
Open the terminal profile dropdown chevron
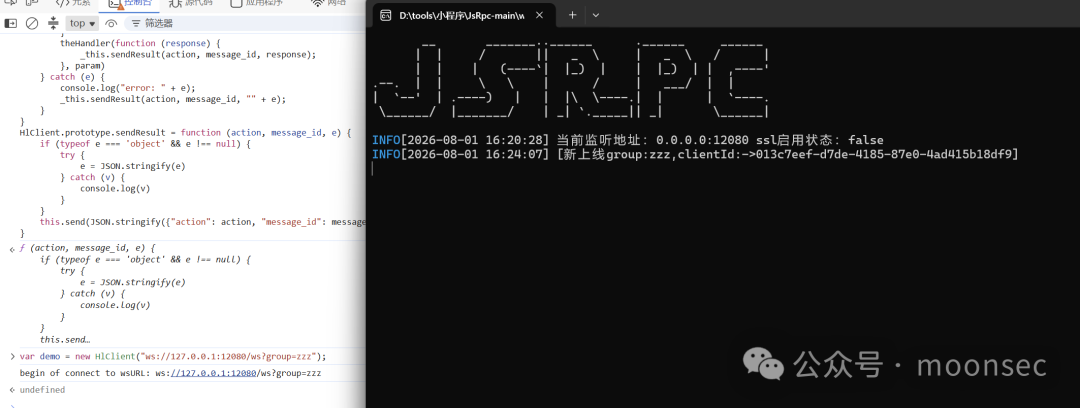596,14
